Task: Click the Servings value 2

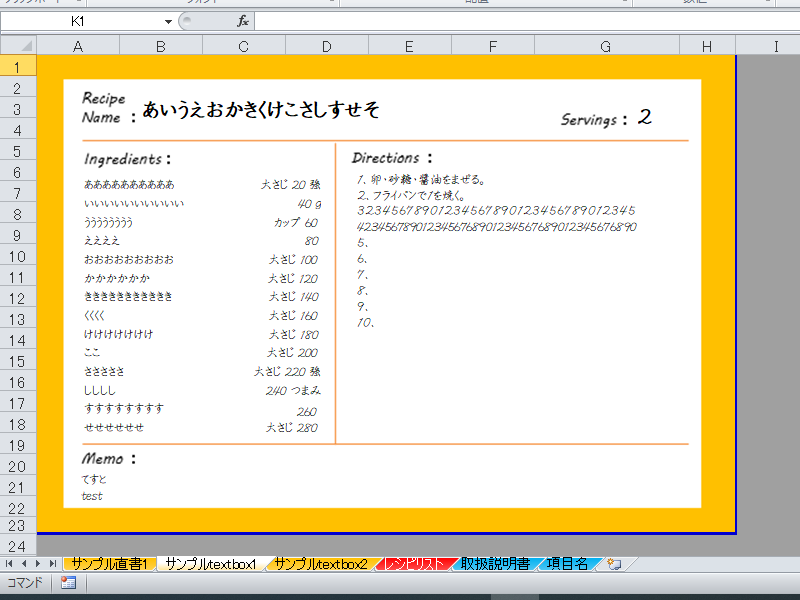Action: click(644, 117)
